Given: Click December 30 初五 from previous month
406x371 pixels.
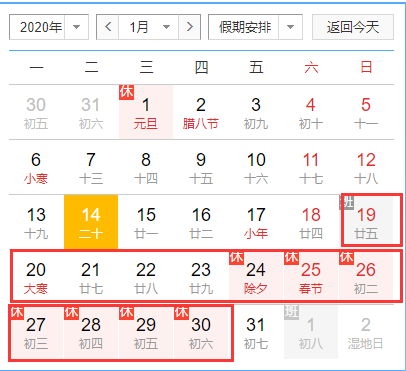Looking at the screenshot, I should (36, 112).
